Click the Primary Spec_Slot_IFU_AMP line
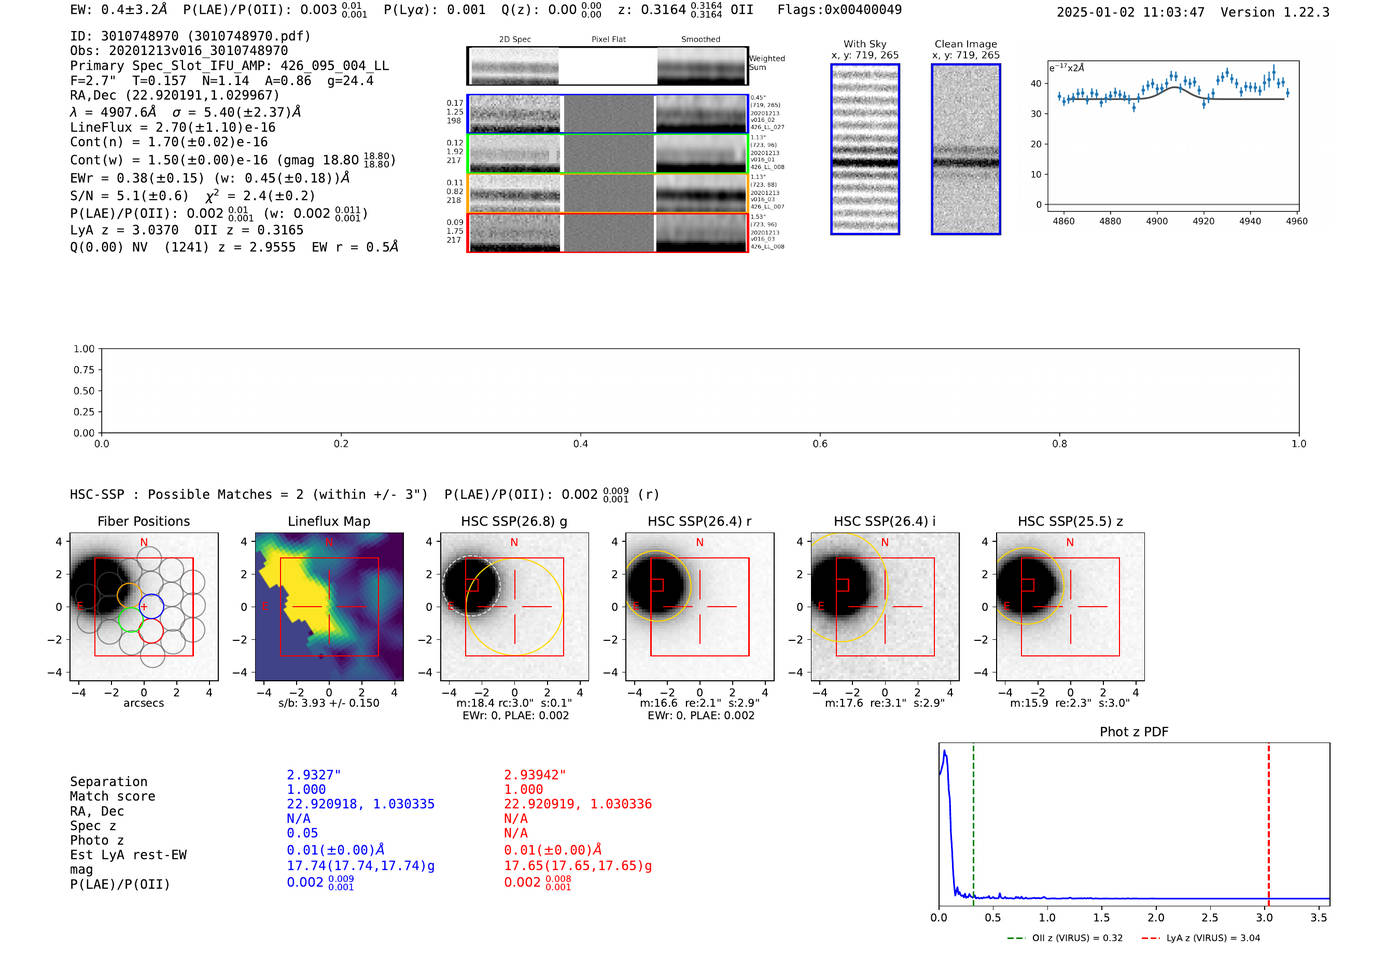Image resolution: width=1400 pixels, height=953 pixels. pos(229,66)
